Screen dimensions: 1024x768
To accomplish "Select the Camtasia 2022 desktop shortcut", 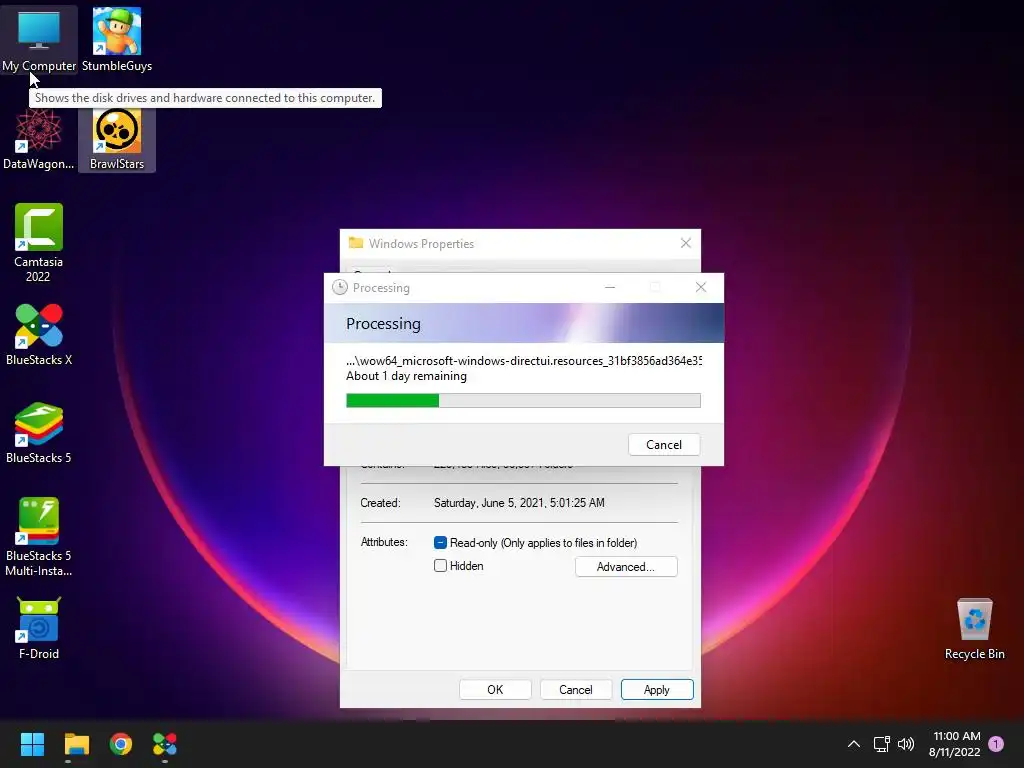I will [39, 243].
